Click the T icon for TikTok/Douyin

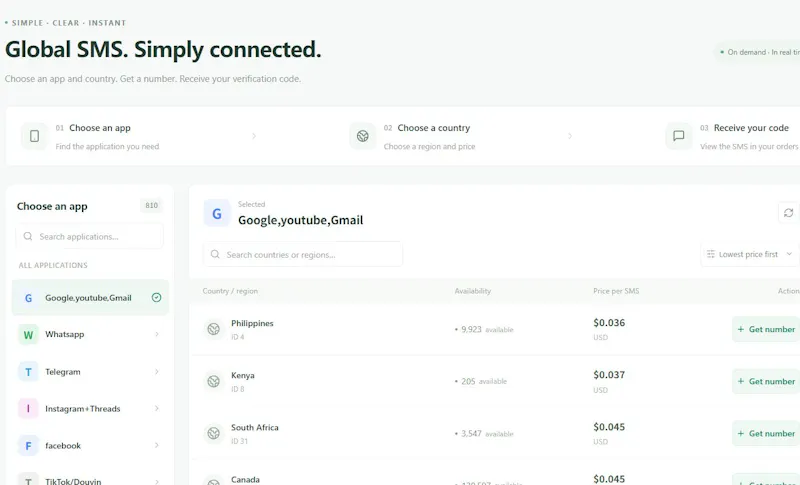point(29,481)
